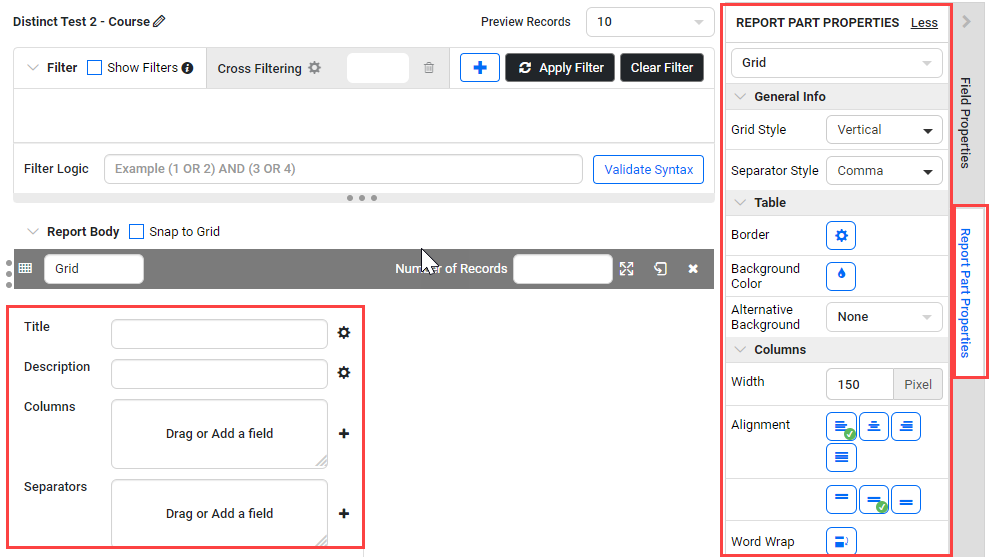This screenshot has width=997, height=557.
Task: Open report part type Grid dropdown
Action: pos(837,62)
